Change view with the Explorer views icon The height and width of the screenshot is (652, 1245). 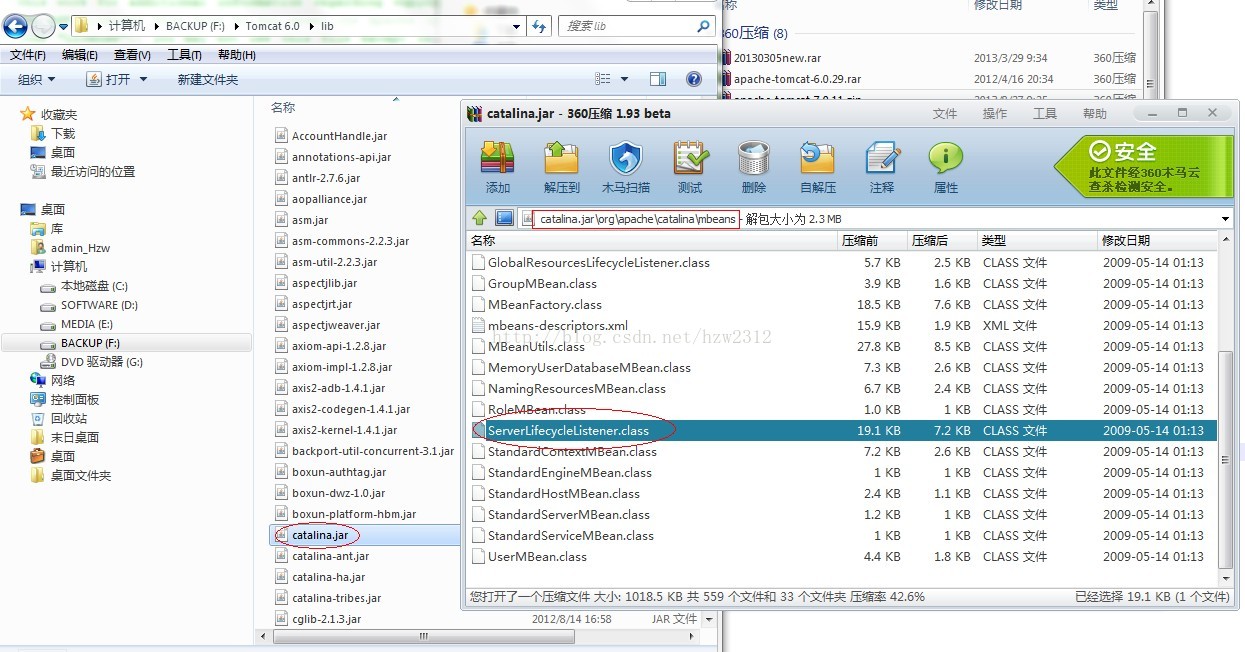click(x=603, y=79)
